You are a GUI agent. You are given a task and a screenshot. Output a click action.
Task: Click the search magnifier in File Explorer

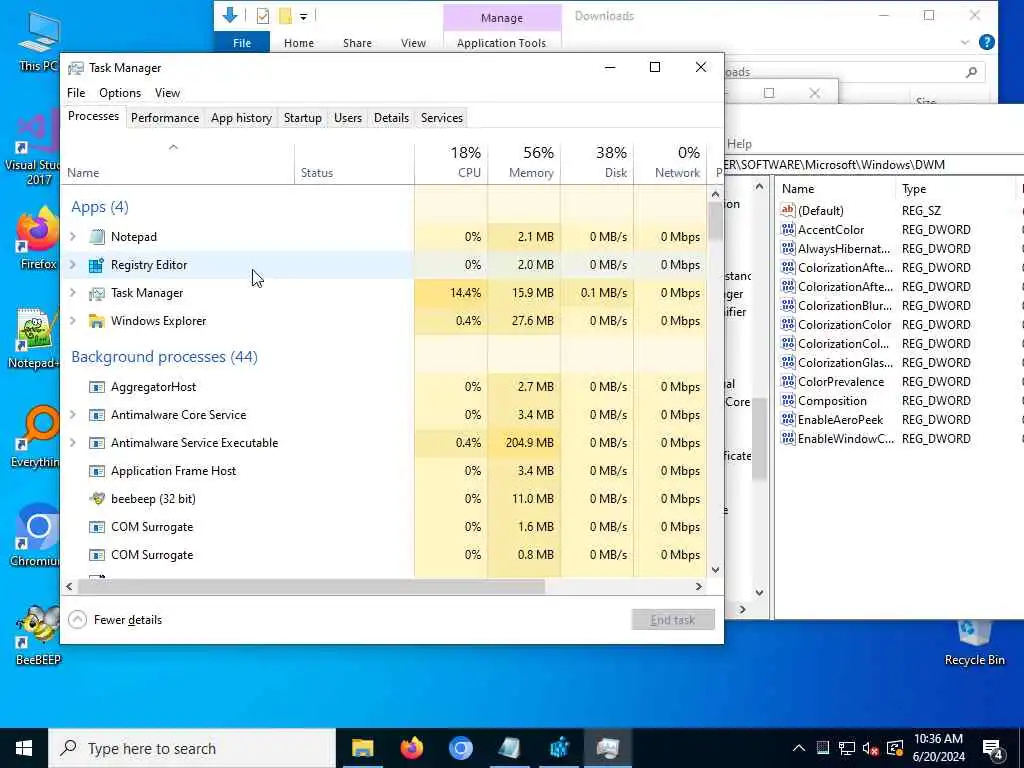tap(971, 72)
